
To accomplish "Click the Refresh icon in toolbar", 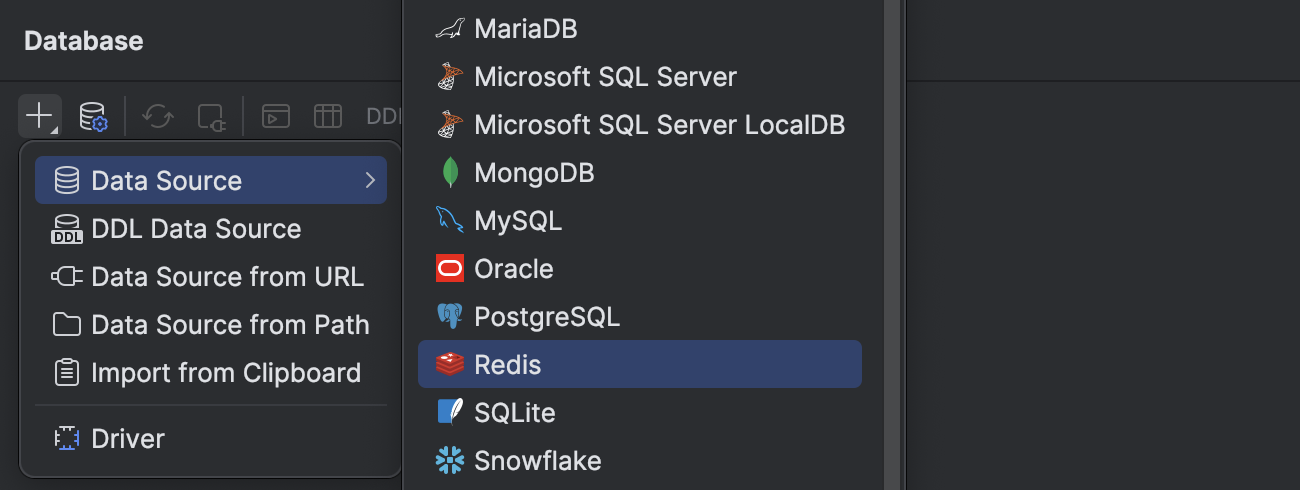I will [x=158, y=116].
